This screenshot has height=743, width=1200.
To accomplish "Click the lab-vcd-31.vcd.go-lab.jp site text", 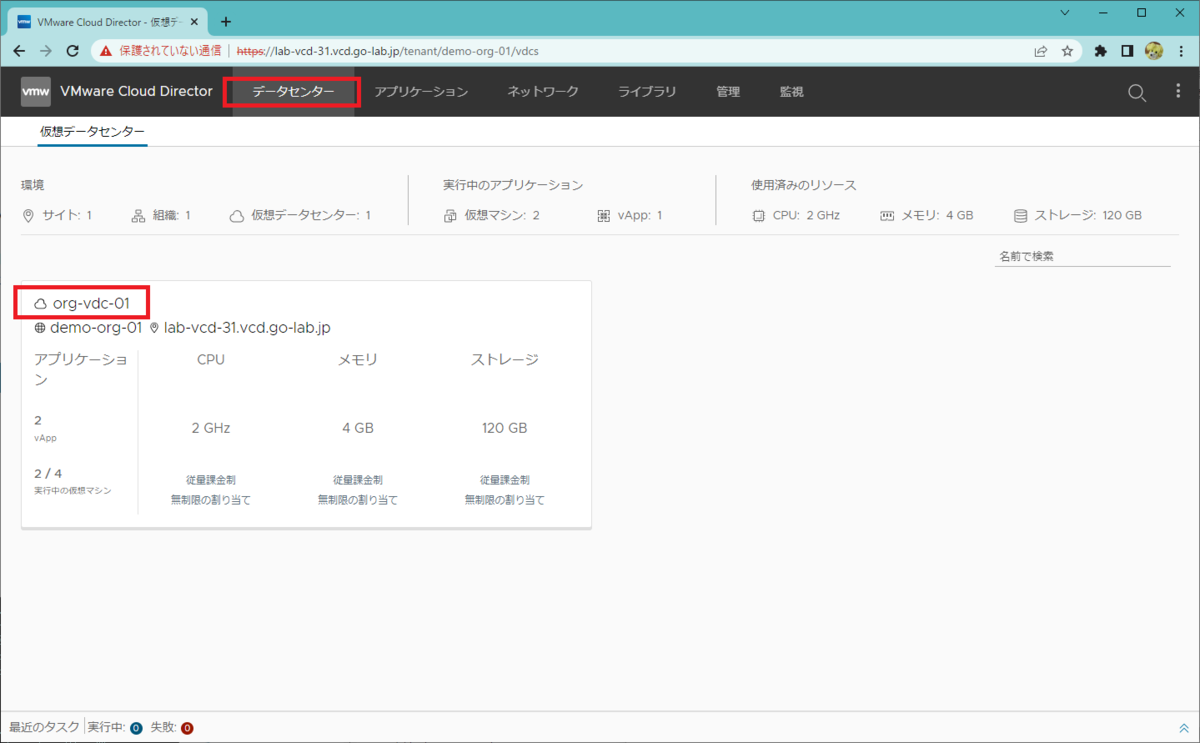I will click(247, 327).
